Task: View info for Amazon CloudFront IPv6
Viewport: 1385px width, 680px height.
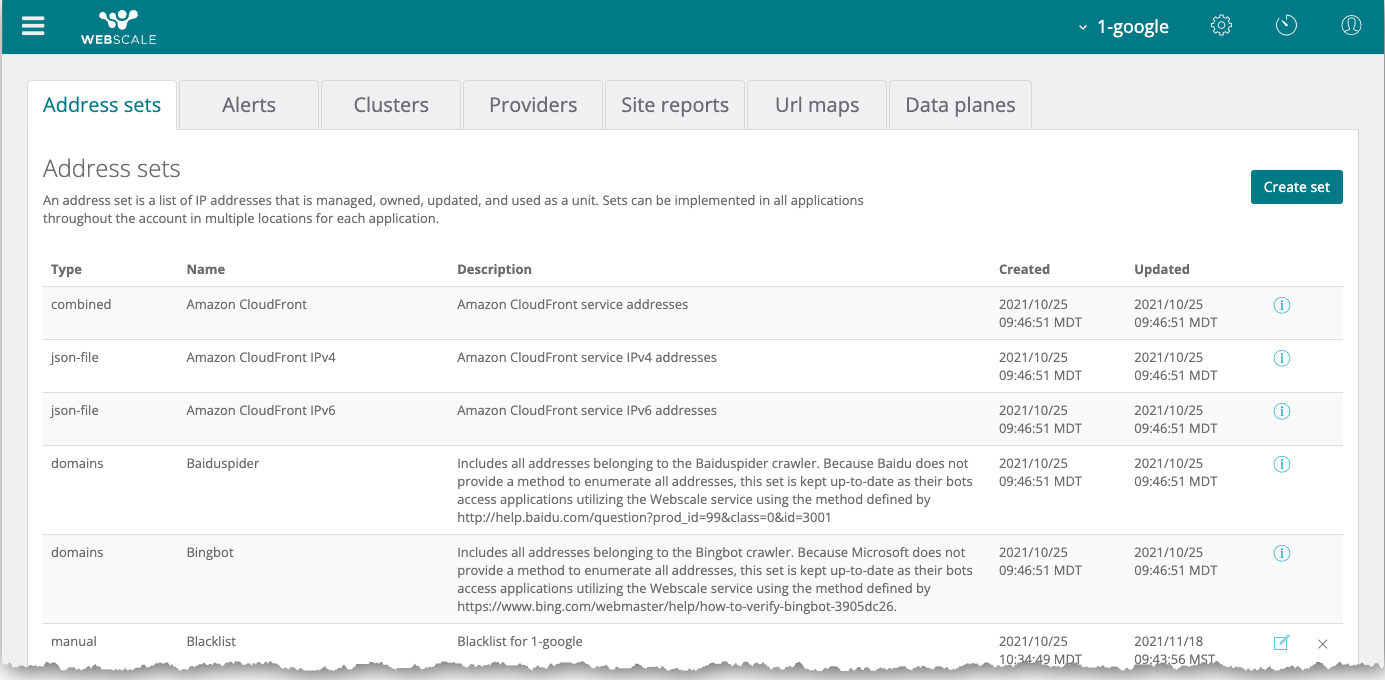Action: pyautogui.click(x=1281, y=411)
